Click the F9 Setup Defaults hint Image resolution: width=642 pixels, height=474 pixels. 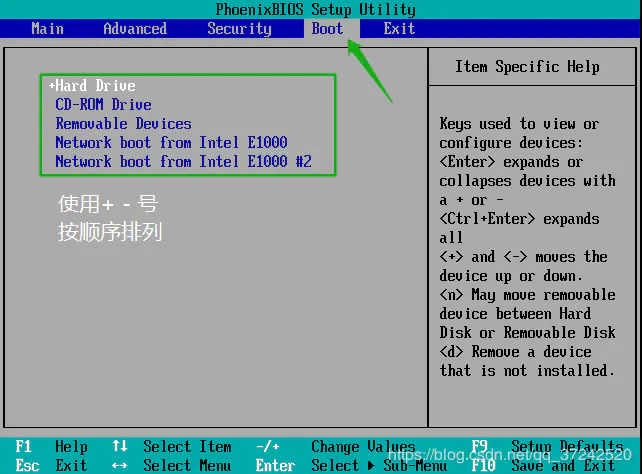[x=547, y=446]
